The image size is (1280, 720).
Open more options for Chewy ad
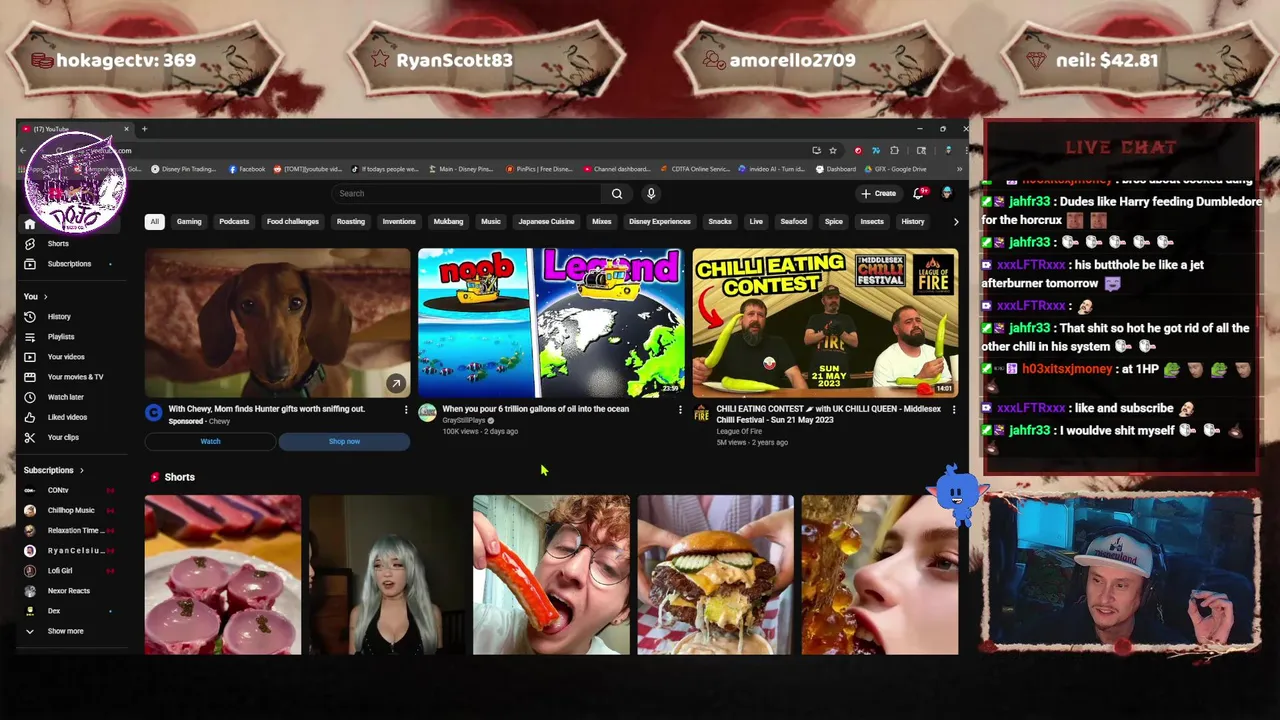click(x=405, y=409)
